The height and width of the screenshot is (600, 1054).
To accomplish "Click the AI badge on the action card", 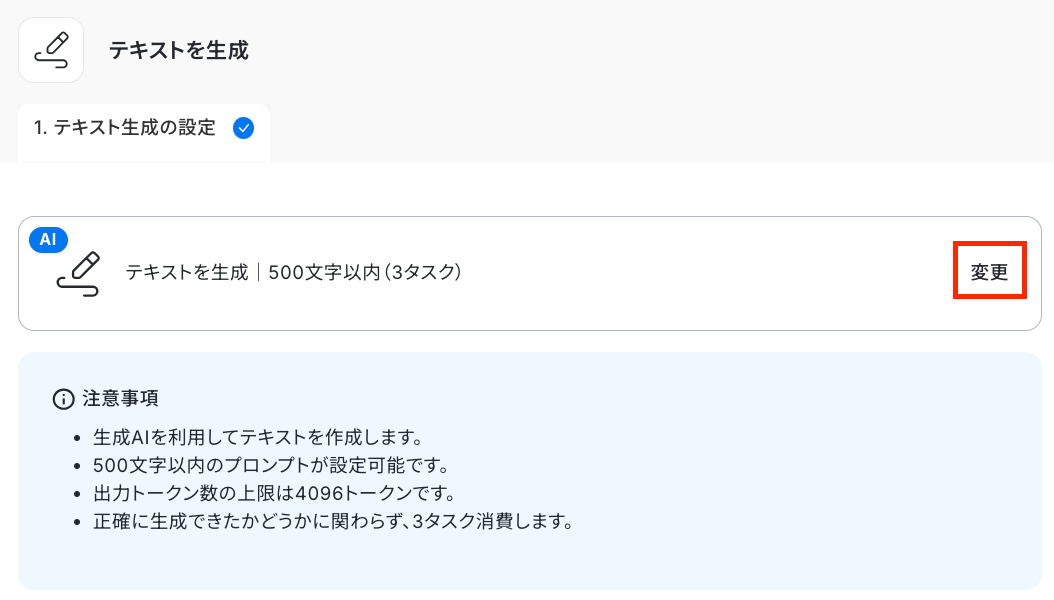I will [48, 239].
